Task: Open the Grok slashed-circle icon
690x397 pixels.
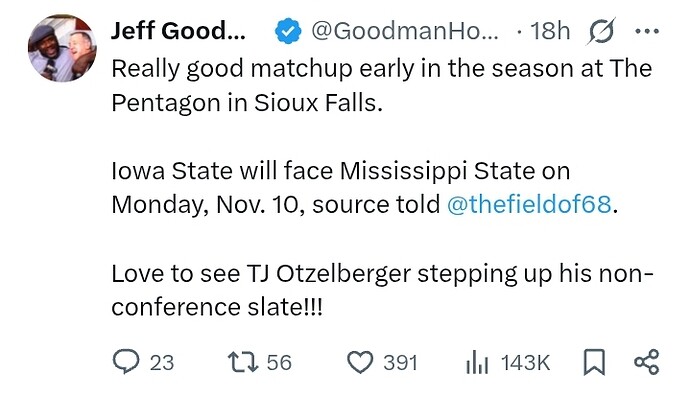Action: [601, 31]
